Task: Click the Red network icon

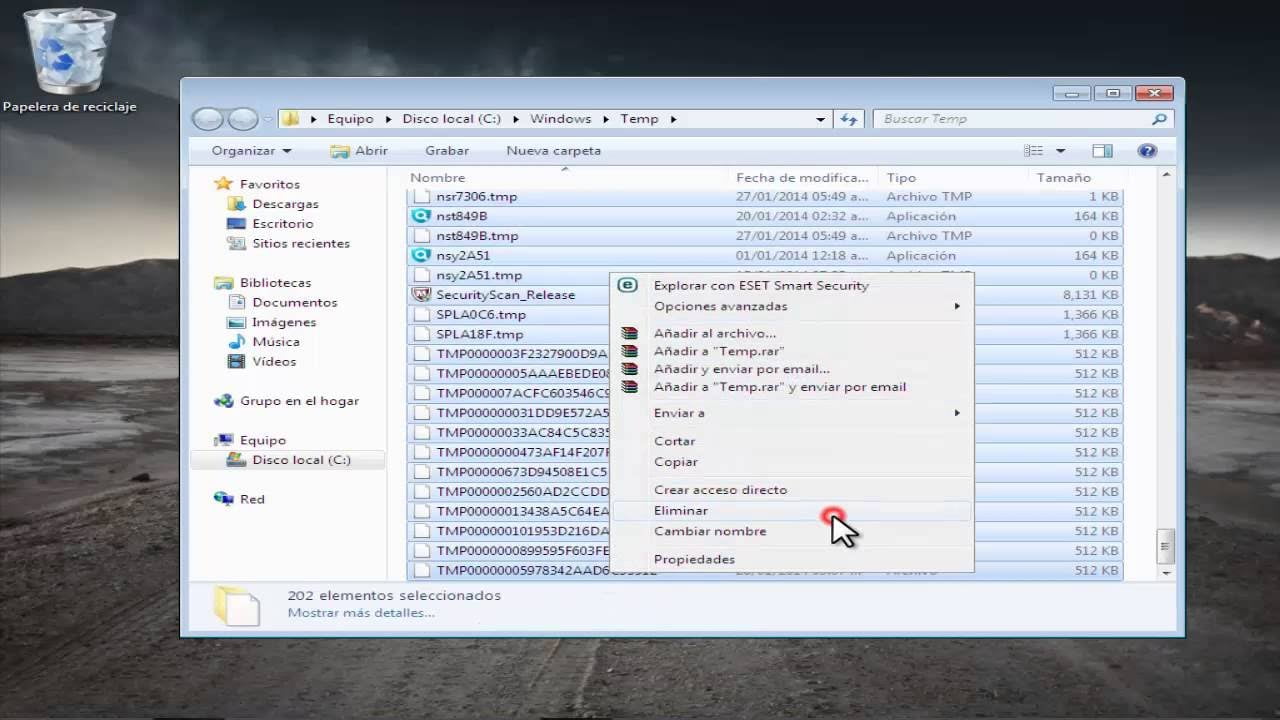Action: coord(224,499)
